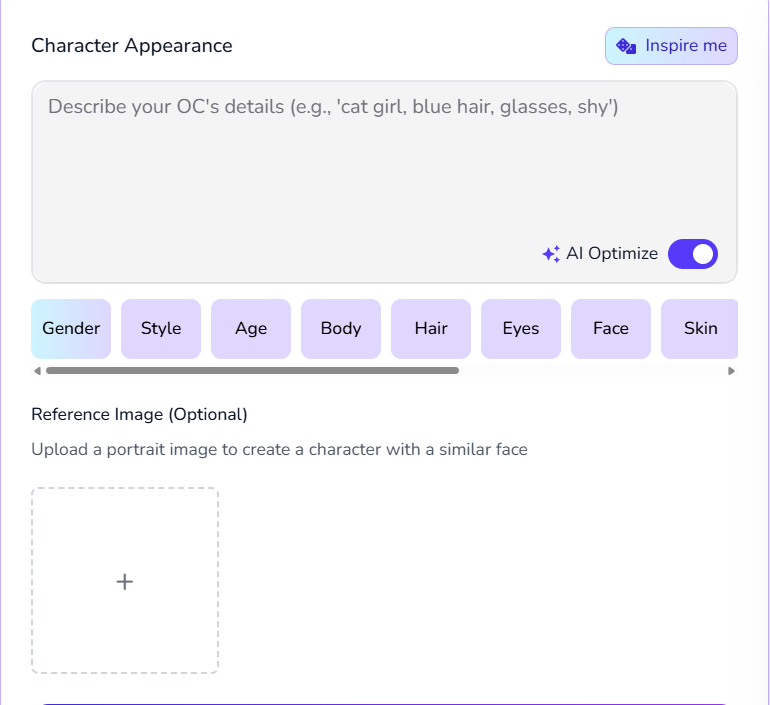Screen dimensions: 770x705
Task: Click the right scroll arrow below the tags
Action: (731, 371)
